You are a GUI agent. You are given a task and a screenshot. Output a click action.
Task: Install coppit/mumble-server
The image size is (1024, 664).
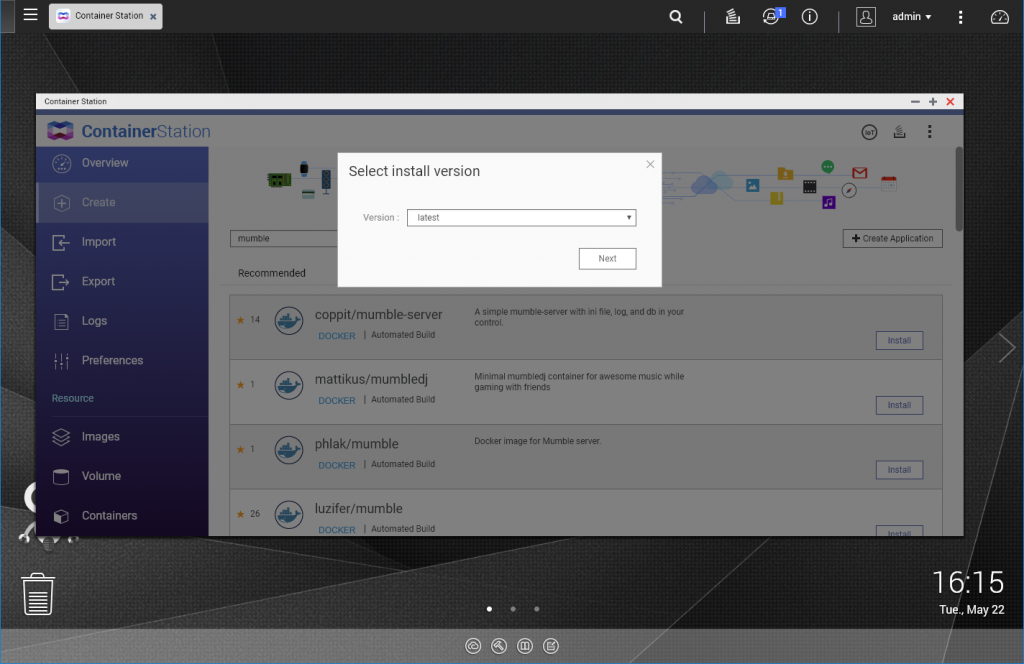(899, 340)
